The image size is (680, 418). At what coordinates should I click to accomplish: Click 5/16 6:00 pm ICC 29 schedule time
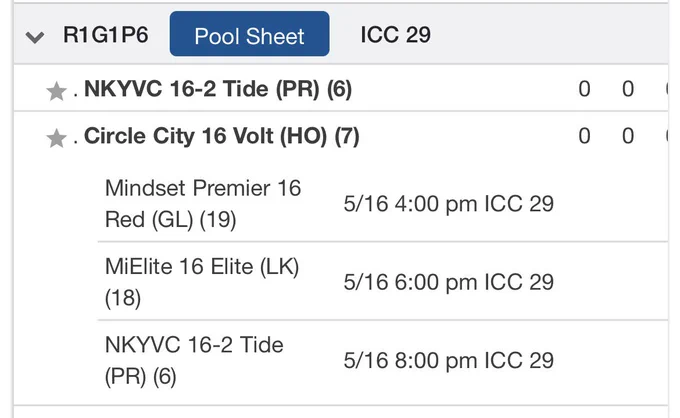tap(448, 282)
